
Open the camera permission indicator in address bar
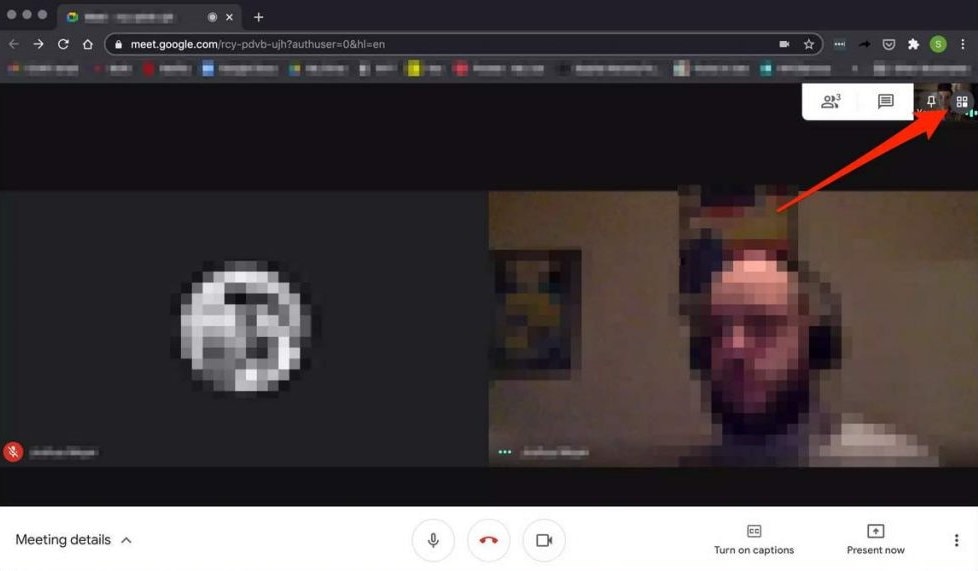tap(784, 44)
